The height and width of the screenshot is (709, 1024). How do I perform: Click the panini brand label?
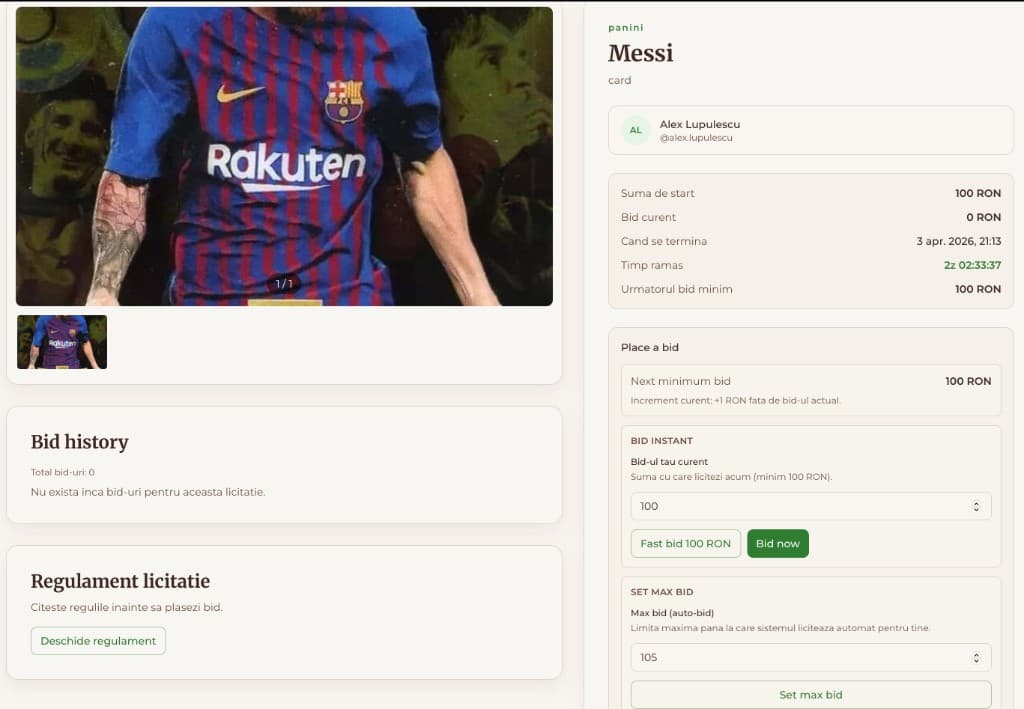[x=626, y=28]
